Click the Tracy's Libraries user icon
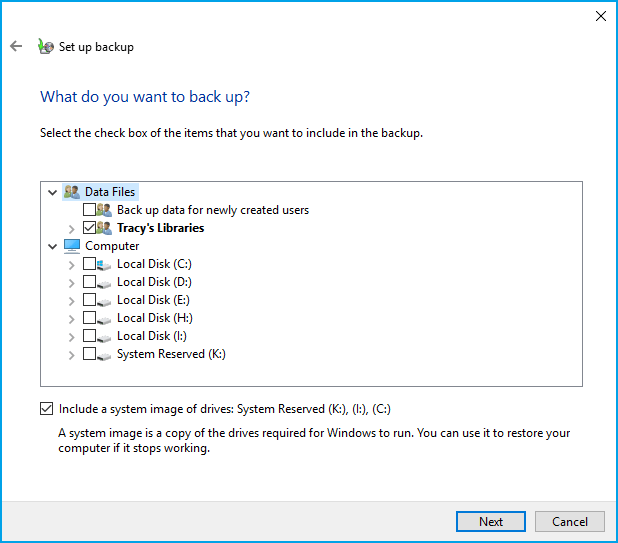This screenshot has width=618, height=543. (x=105, y=228)
